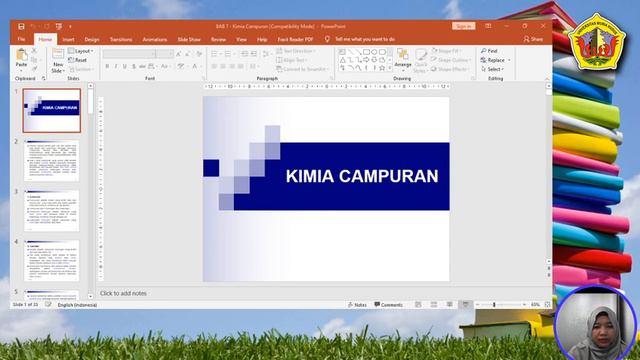640x360 pixels.
Task: Open Comments pane from status bar
Action: pyautogui.click(x=389, y=305)
